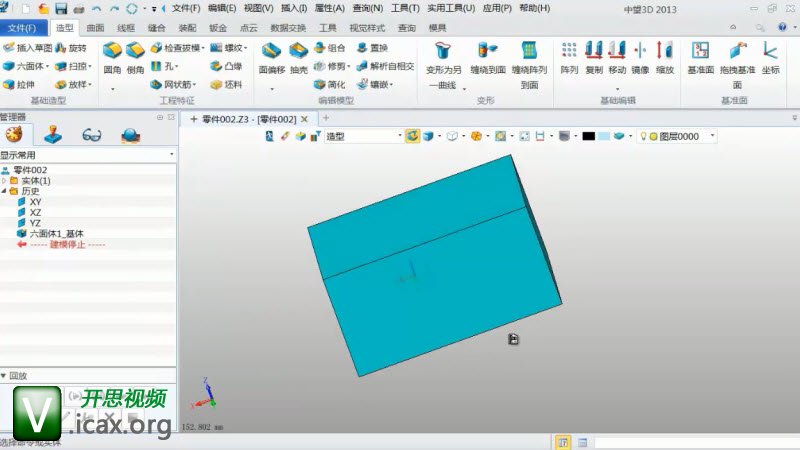Open the 图层0000 layer dropdown
The height and width of the screenshot is (450, 800).
pos(678,136)
